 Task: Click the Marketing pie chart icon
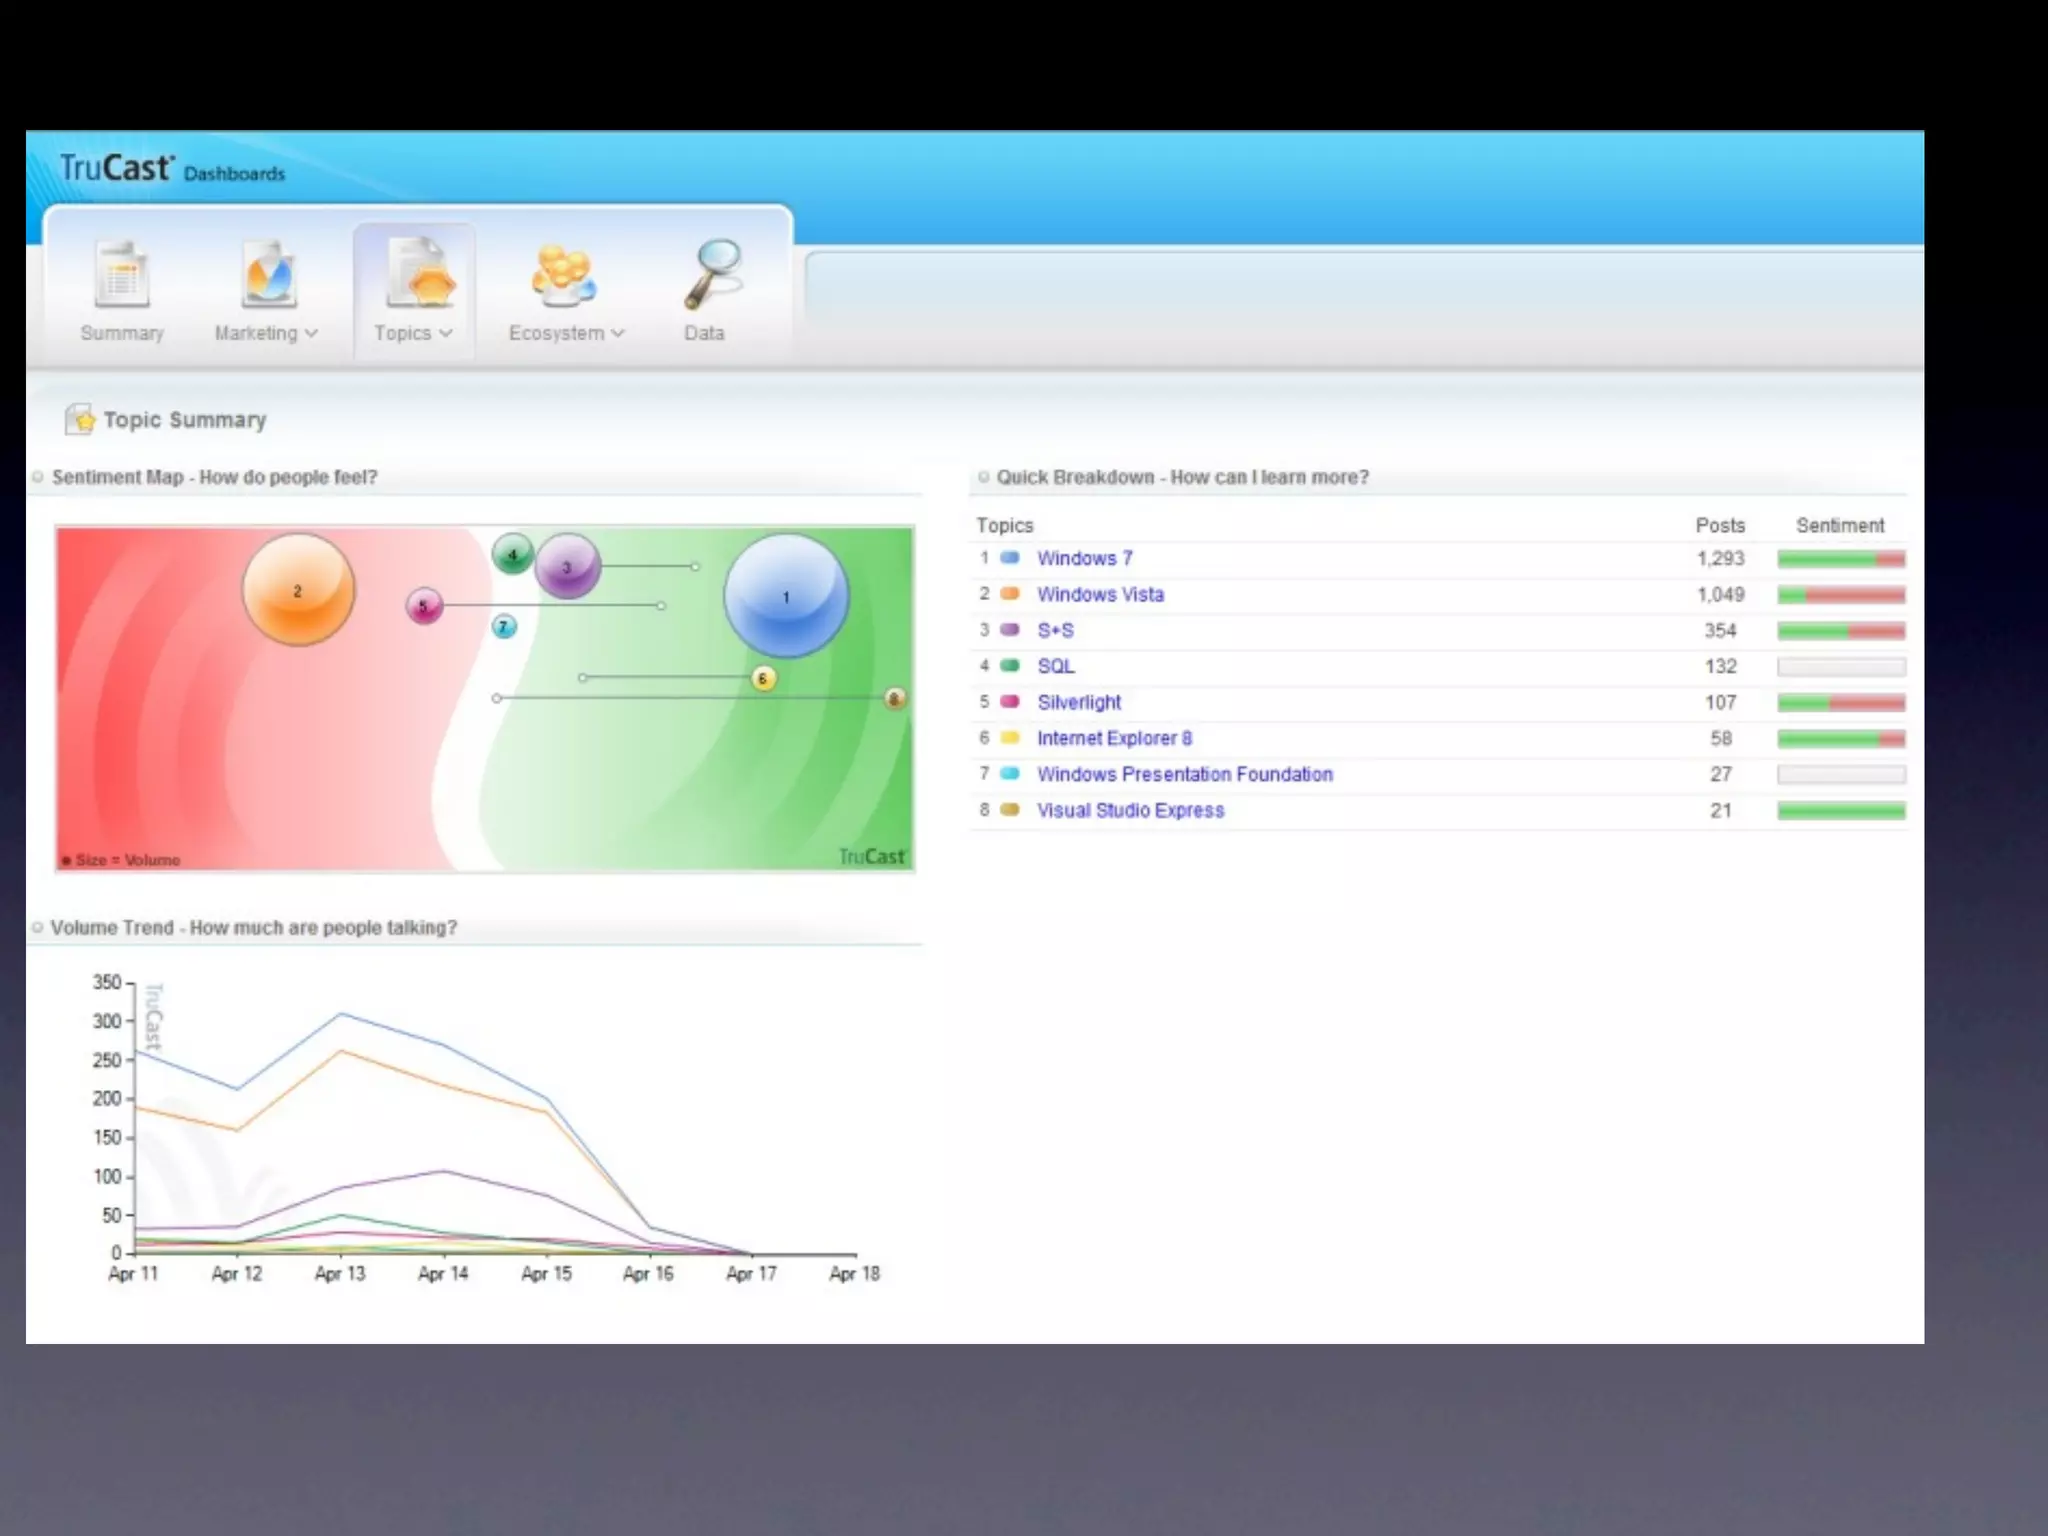tap(267, 274)
